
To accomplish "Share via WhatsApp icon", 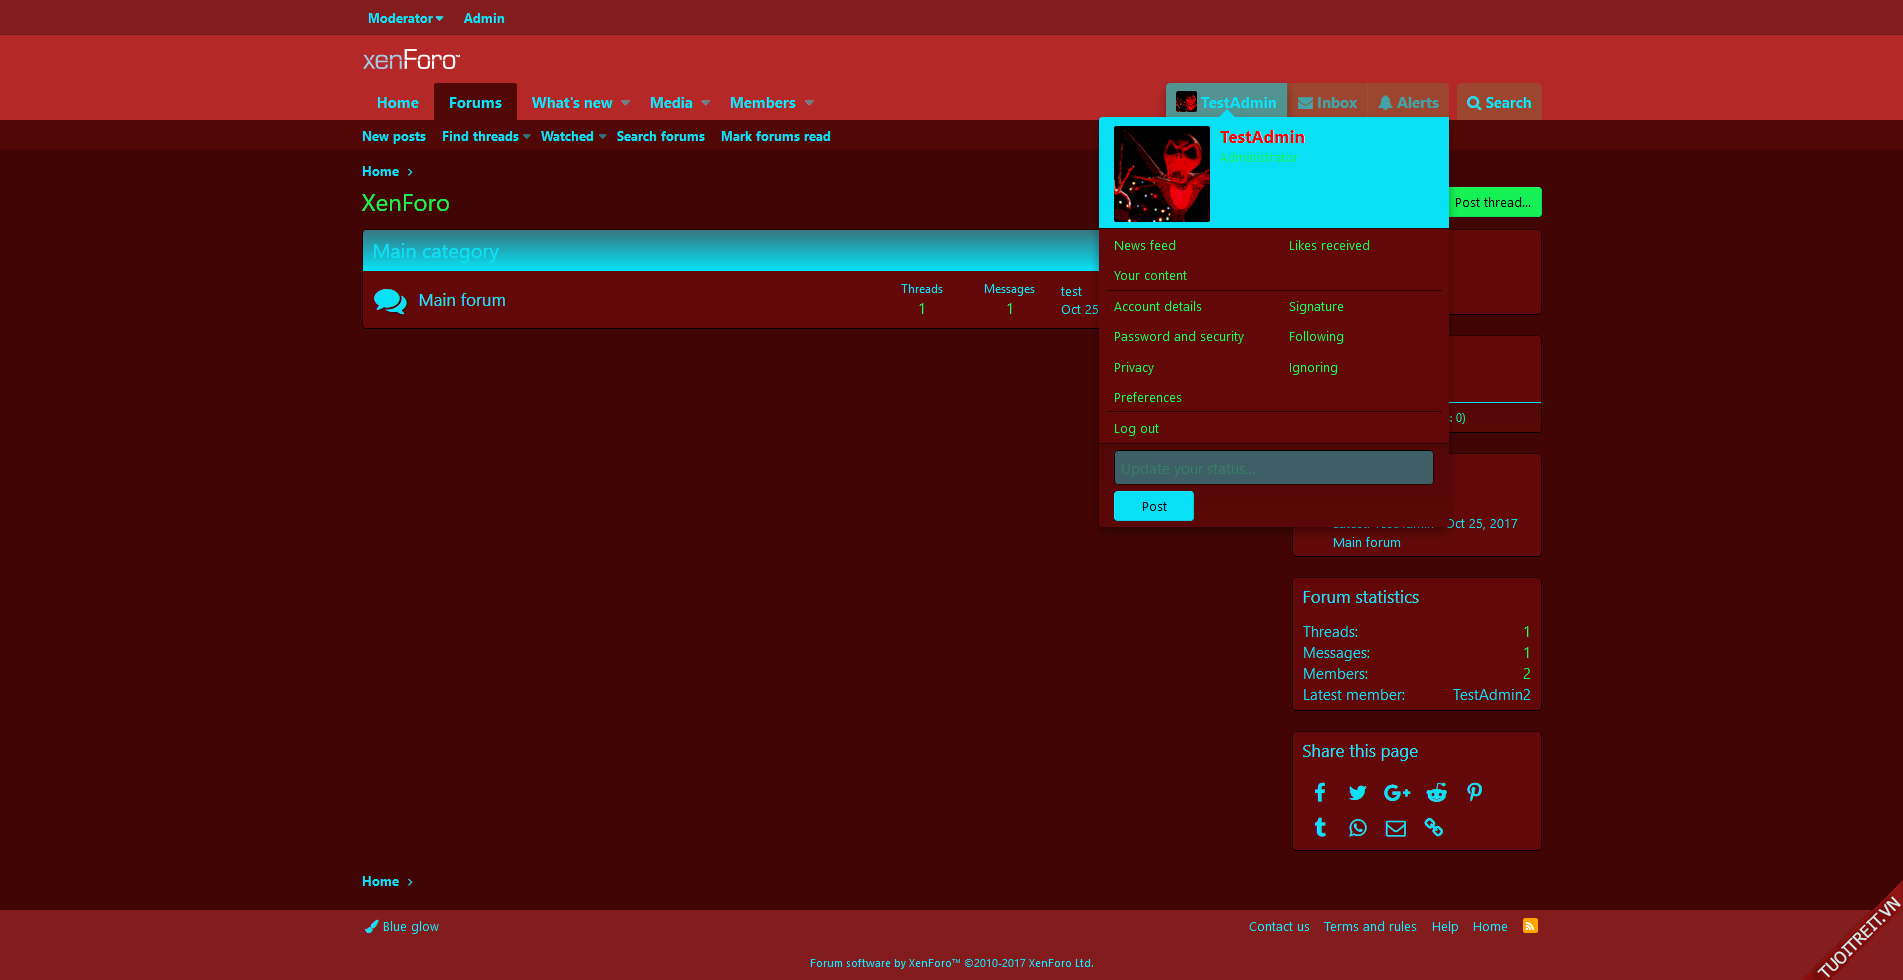I will coord(1357,828).
